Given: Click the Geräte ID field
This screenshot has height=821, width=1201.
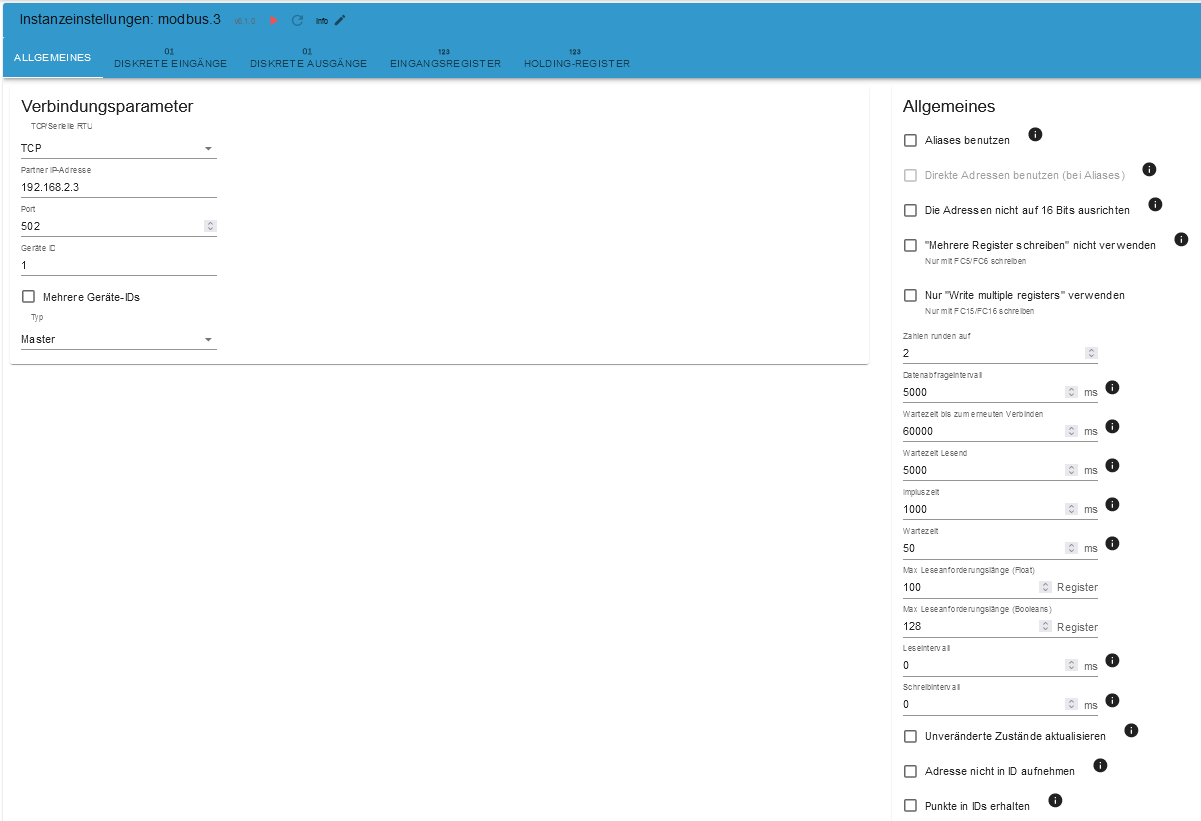Looking at the screenshot, I should (118, 265).
